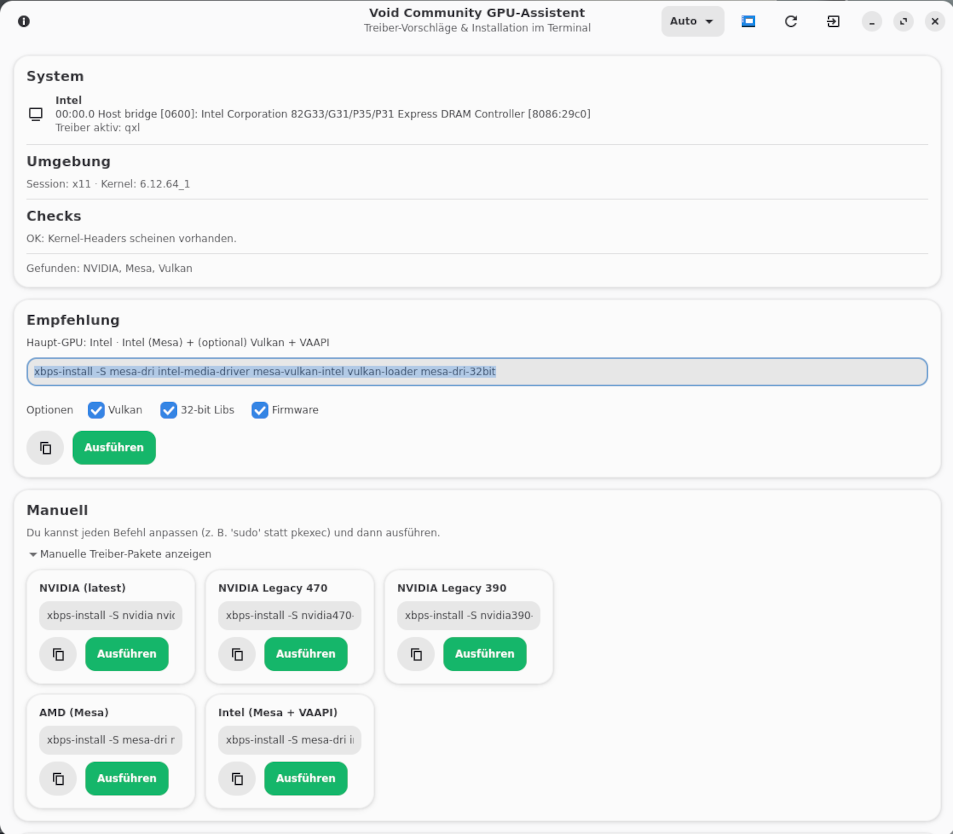Click the exit arrow icon in header
The width and height of the screenshot is (953, 834).
833,21
